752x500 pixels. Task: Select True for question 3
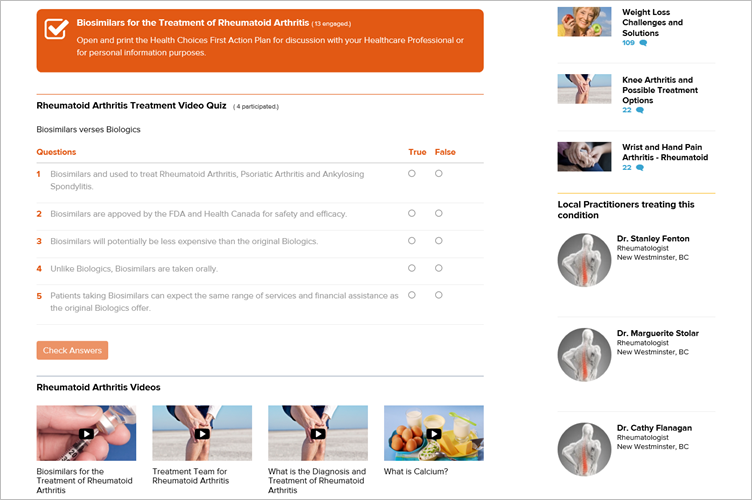(x=411, y=241)
